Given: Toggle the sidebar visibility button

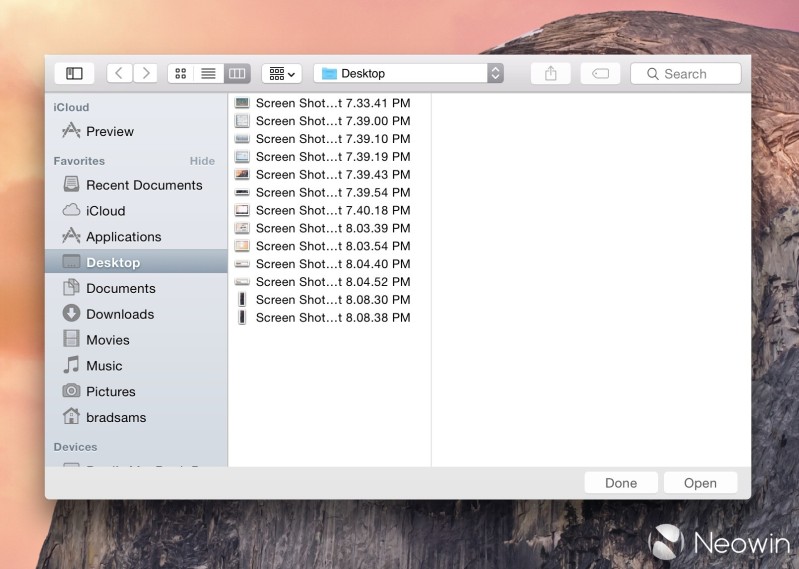Looking at the screenshot, I should (x=74, y=73).
